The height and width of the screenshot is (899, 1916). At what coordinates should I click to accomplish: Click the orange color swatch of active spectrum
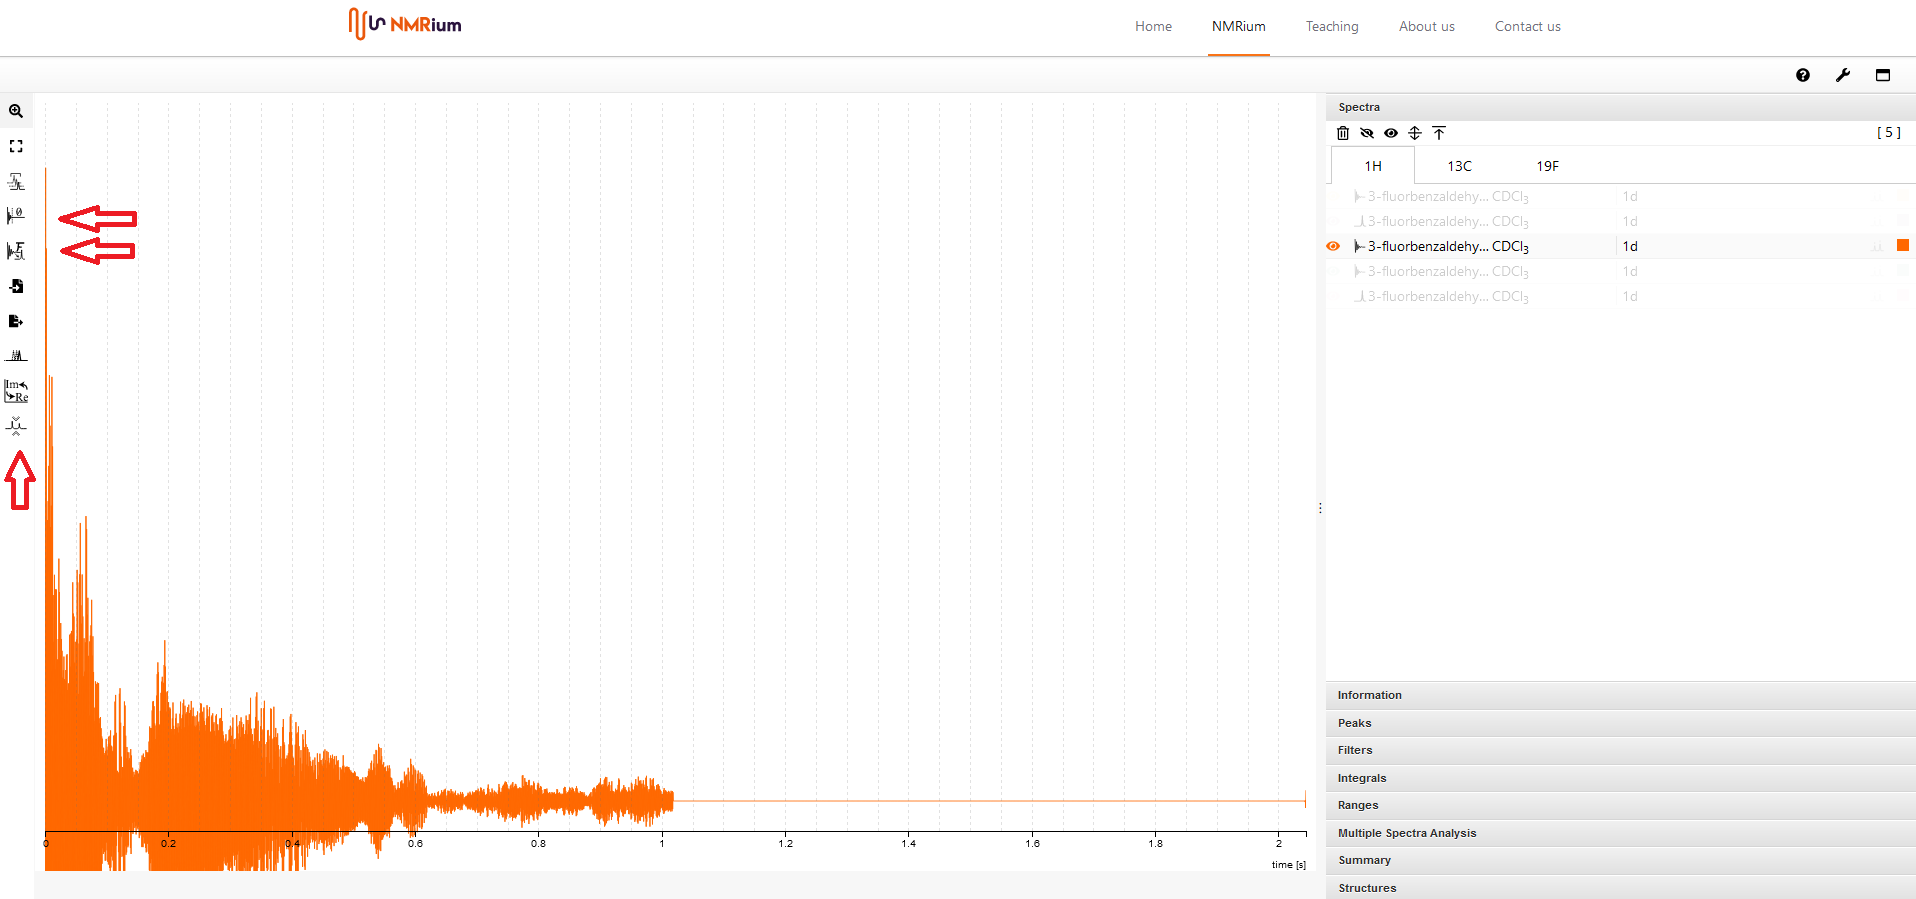(x=1903, y=245)
